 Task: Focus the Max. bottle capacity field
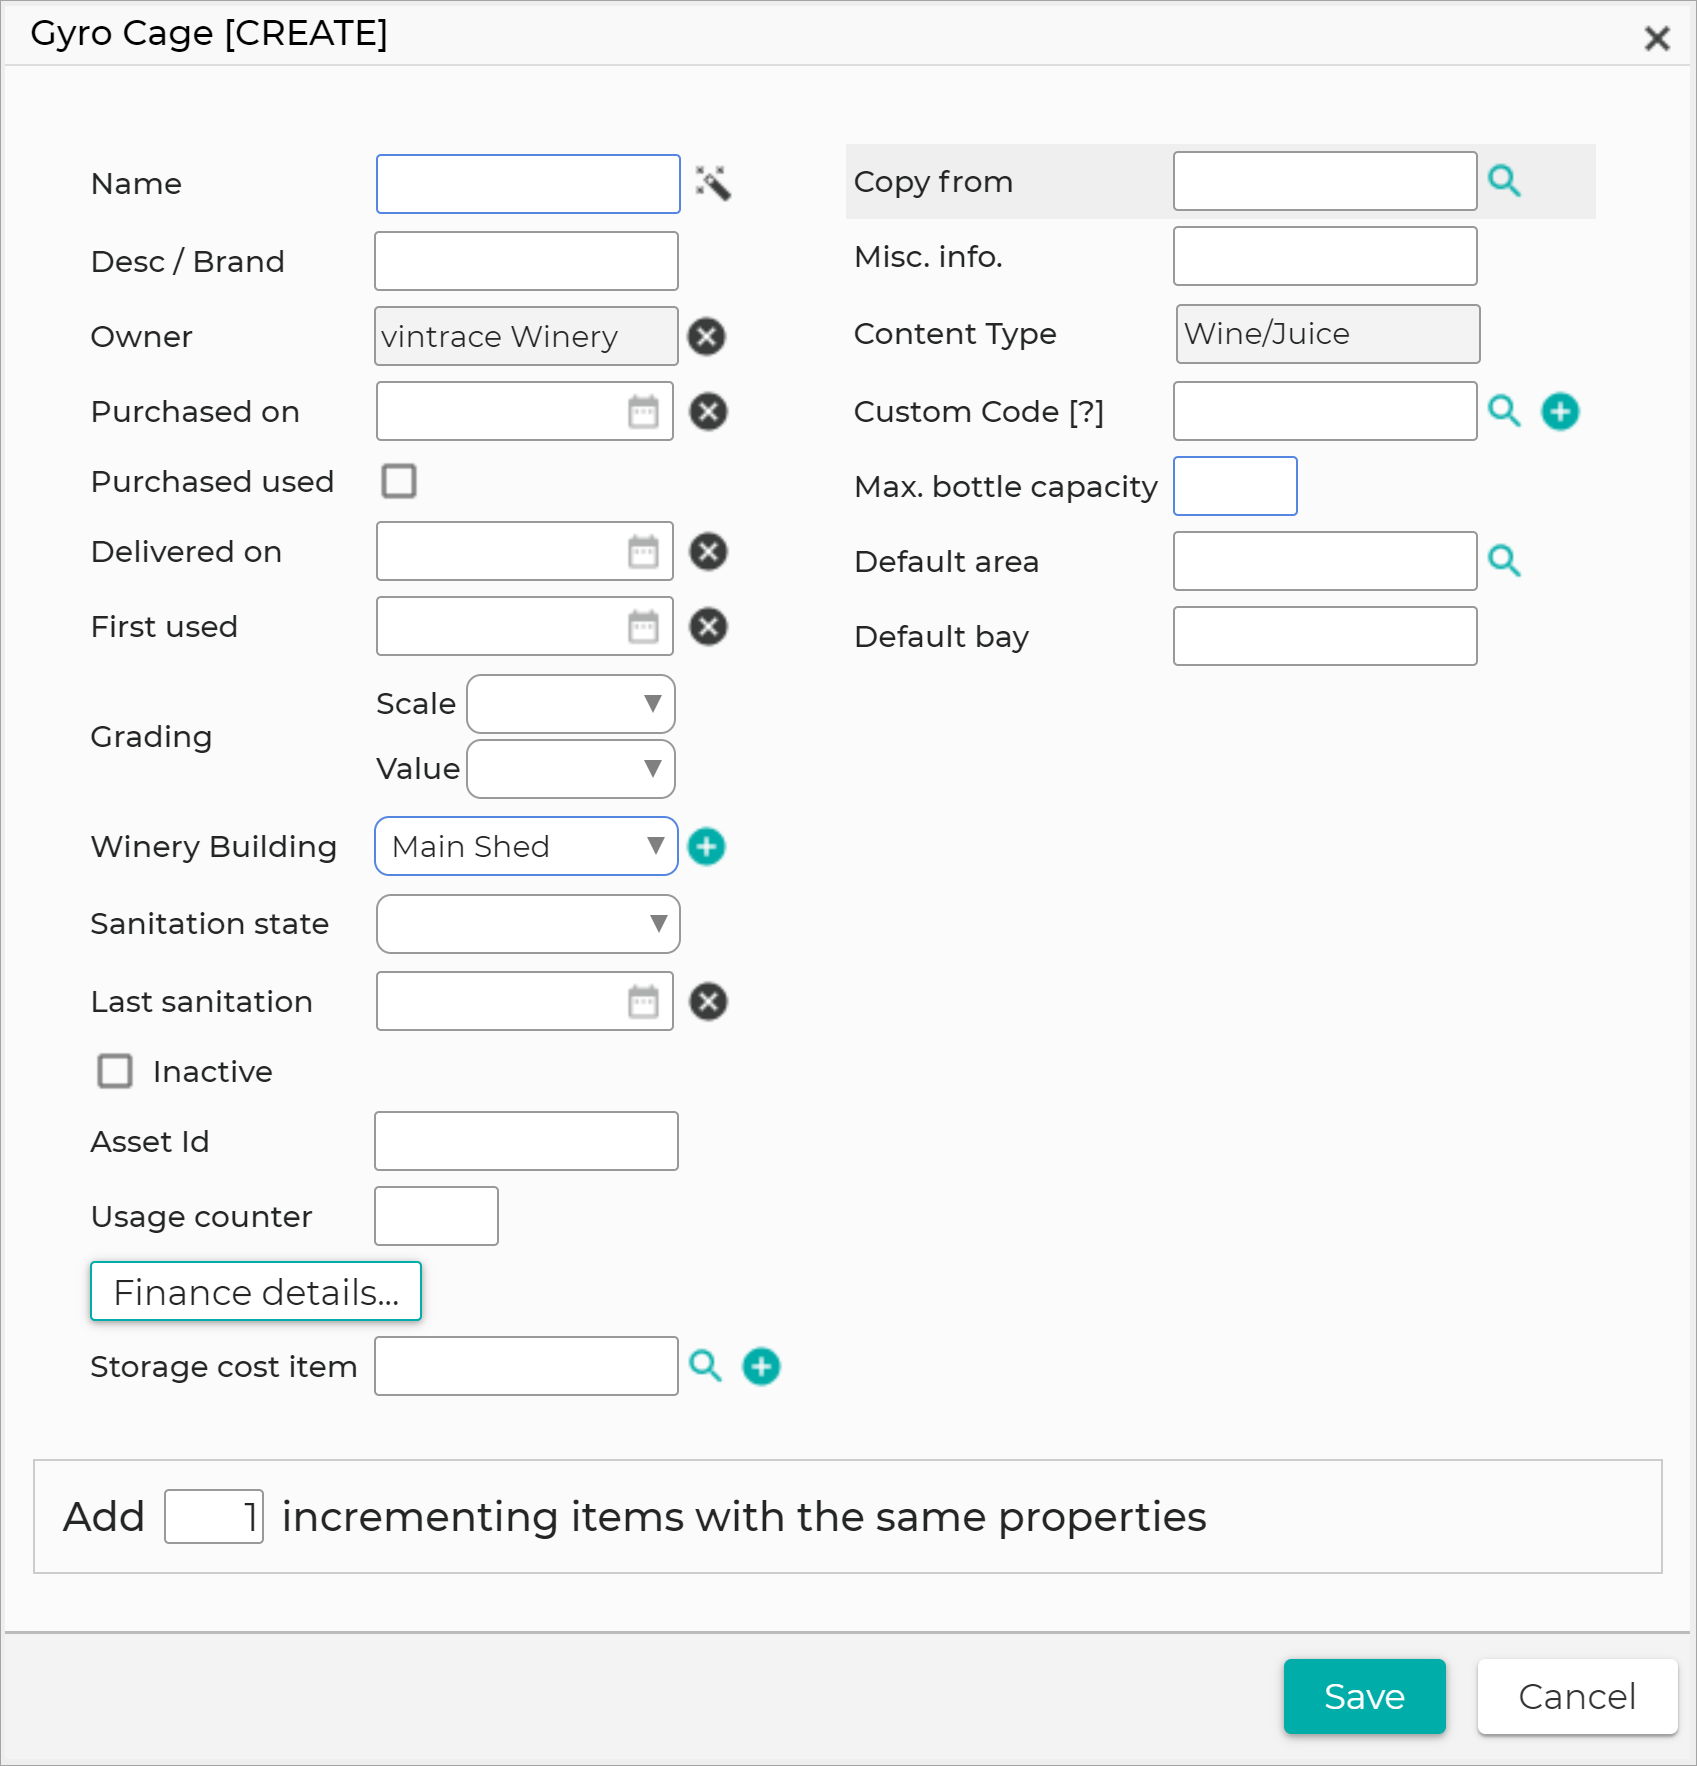click(x=1235, y=486)
